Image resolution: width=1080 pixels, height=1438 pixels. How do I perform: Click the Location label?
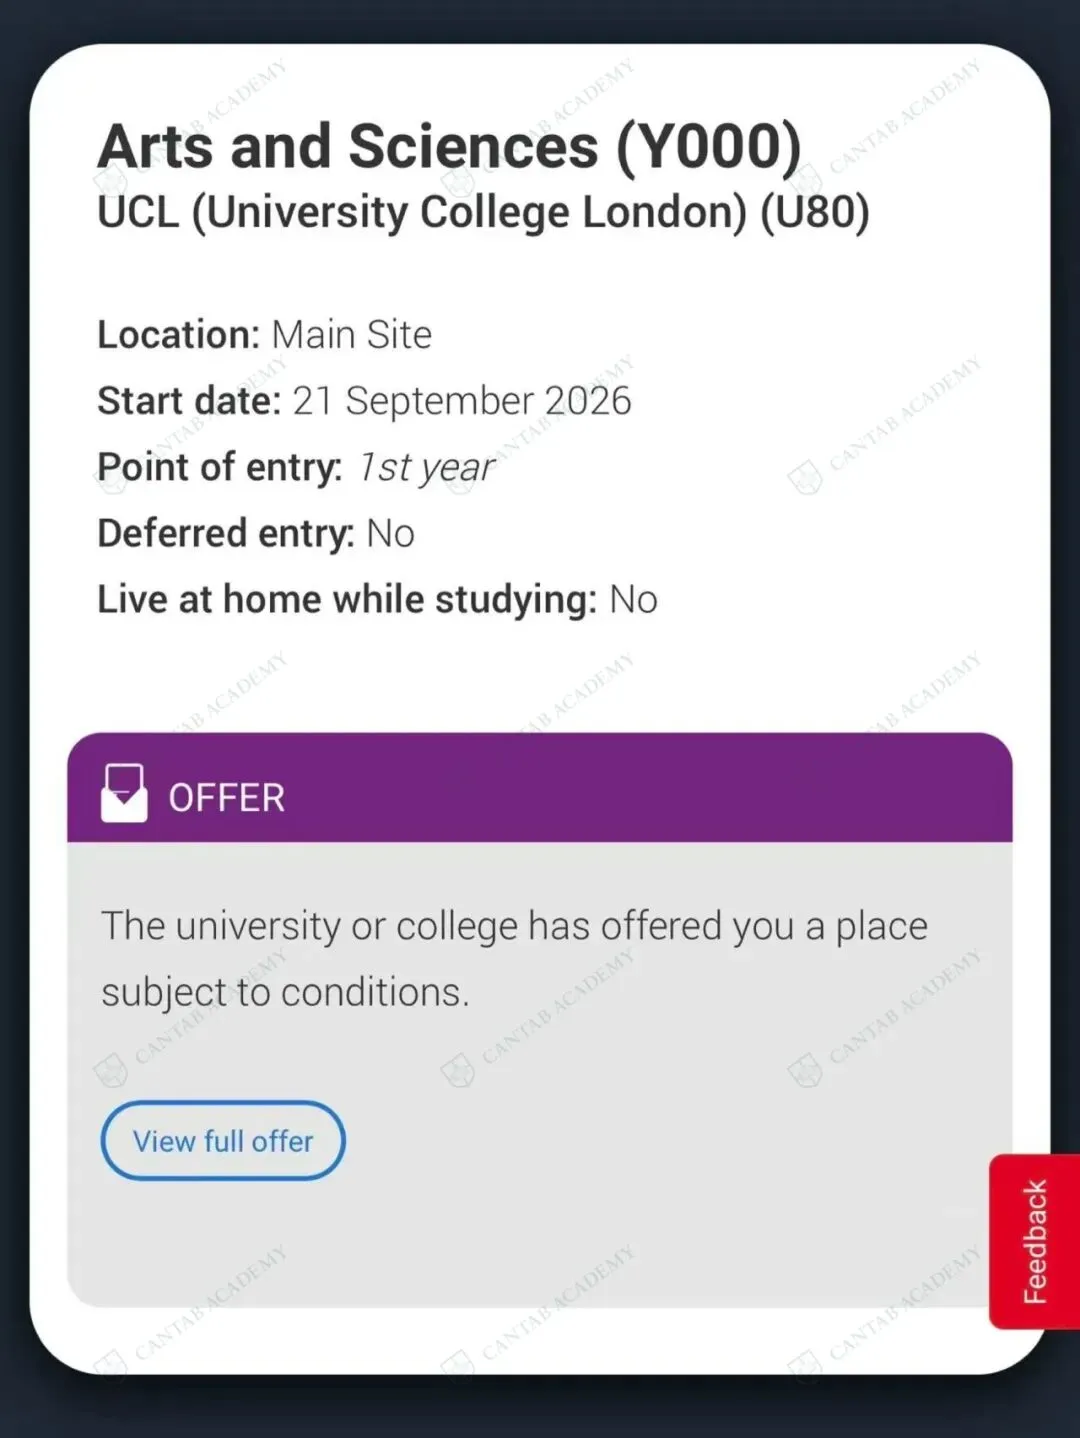(x=178, y=335)
